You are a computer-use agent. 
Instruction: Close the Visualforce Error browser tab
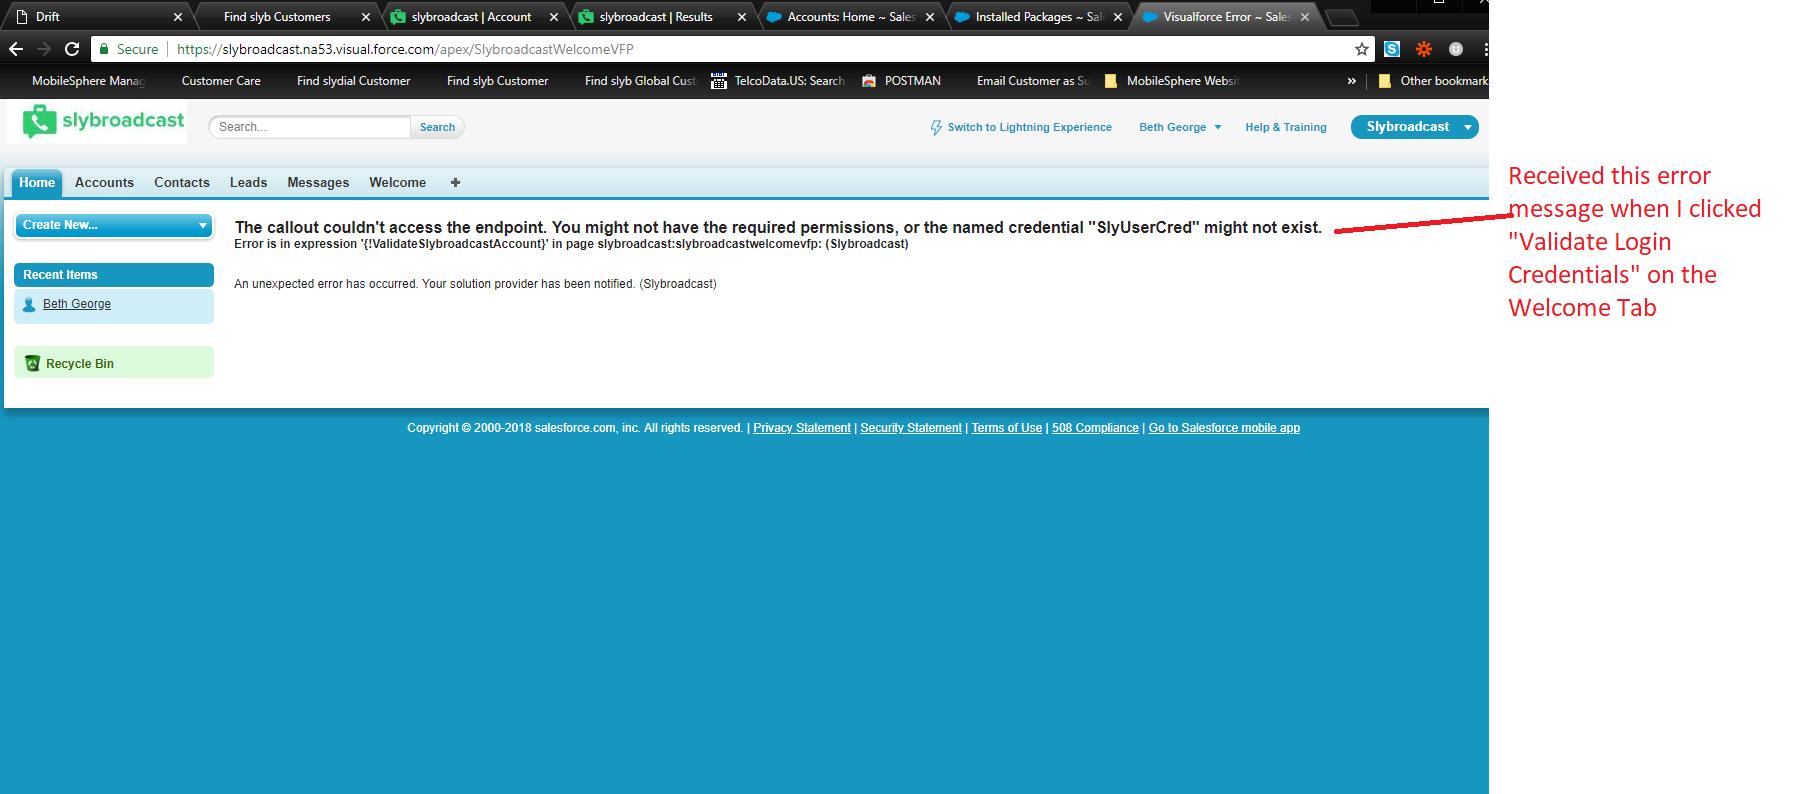coord(1304,17)
